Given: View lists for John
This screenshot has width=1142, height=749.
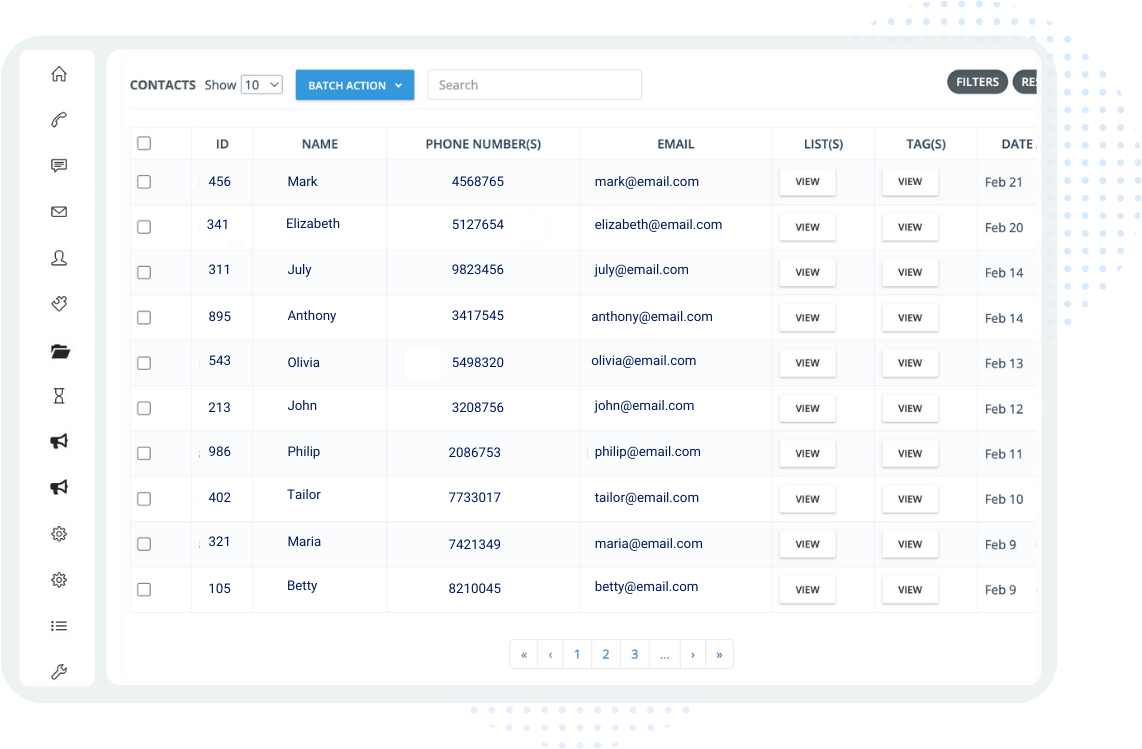Looking at the screenshot, I should point(807,408).
